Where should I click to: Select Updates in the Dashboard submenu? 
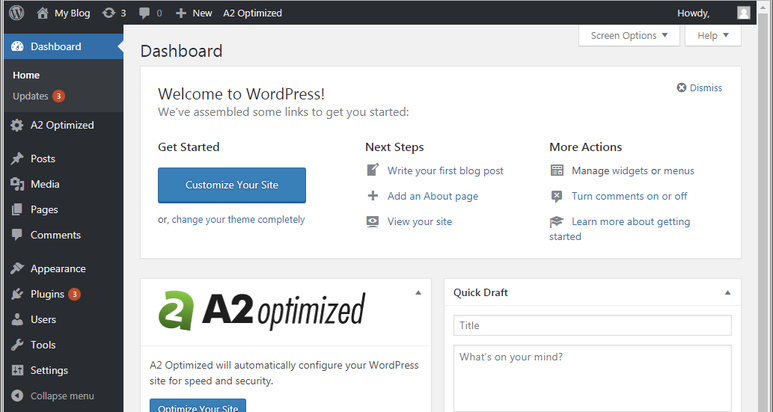click(31, 96)
